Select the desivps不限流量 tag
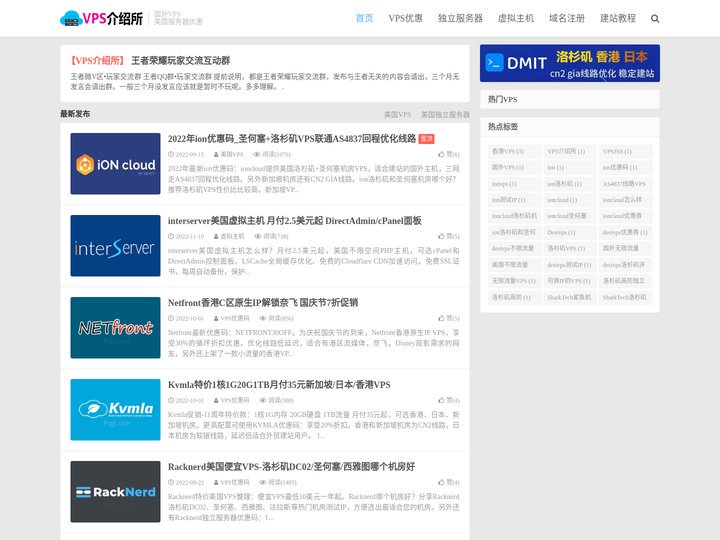Screen dimensions: 720x540 pyautogui.click(x=512, y=248)
